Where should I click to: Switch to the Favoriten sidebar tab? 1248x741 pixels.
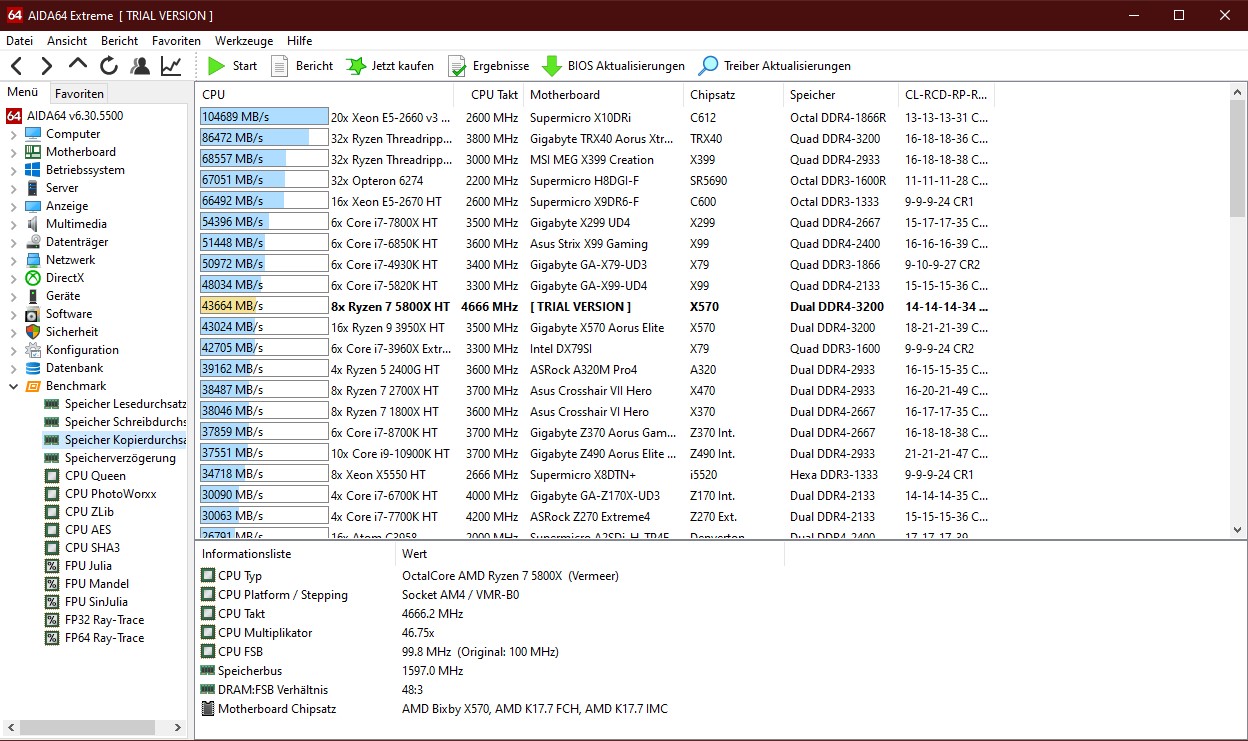pyautogui.click(x=79, y=93)
